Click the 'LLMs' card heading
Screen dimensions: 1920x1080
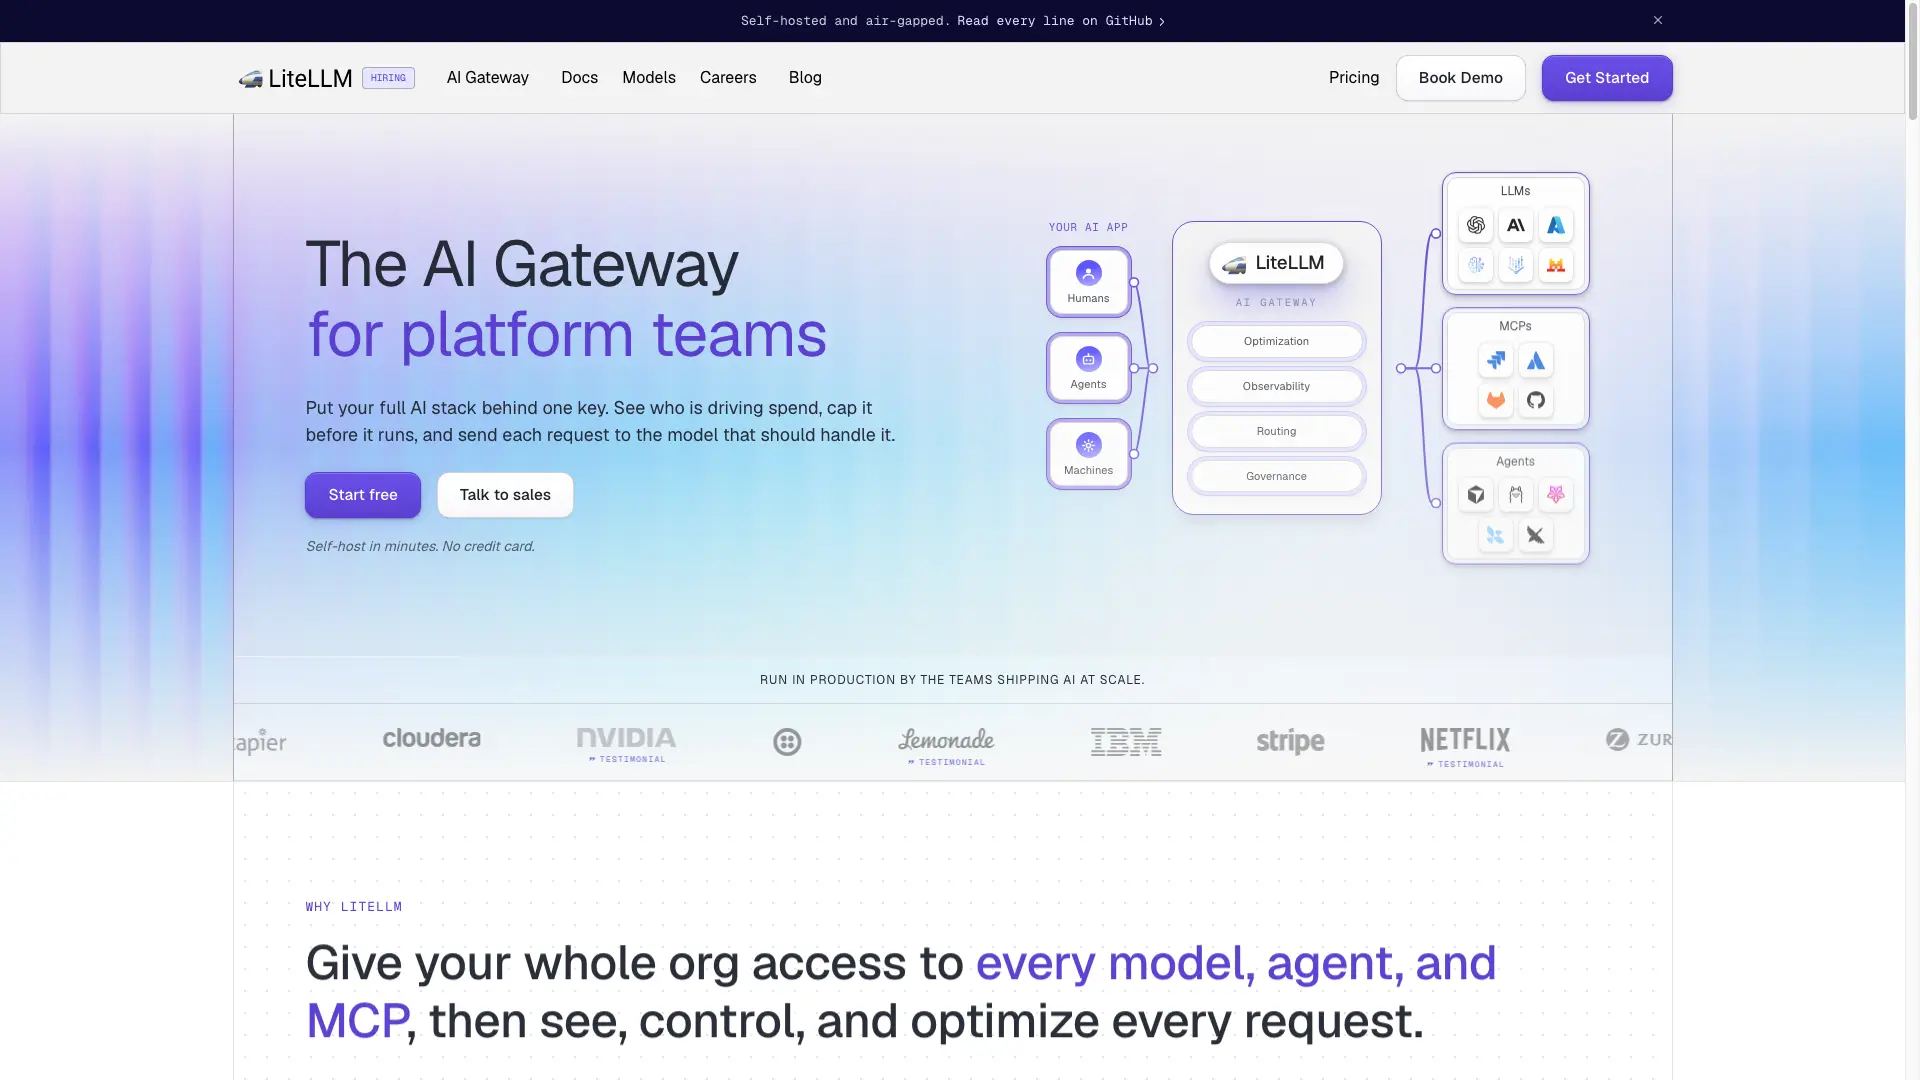[x=1515, y=191]
